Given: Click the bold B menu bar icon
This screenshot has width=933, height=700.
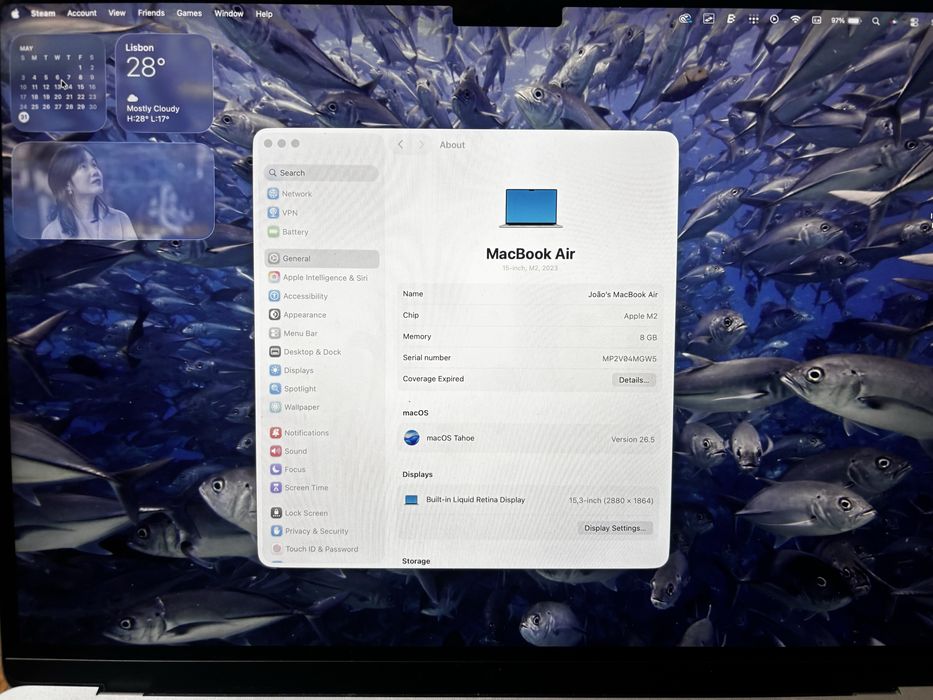Looking at the screenshot, I should [x=731, y=18].
